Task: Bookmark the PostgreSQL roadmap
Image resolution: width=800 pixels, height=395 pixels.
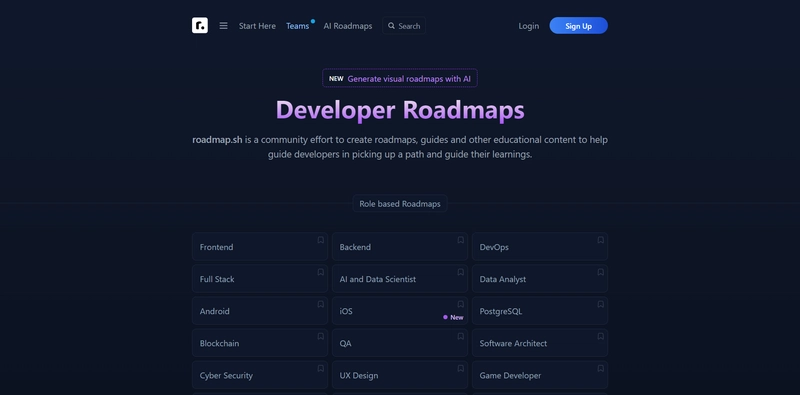Action: pyautogui.click(x=601, y=304)
